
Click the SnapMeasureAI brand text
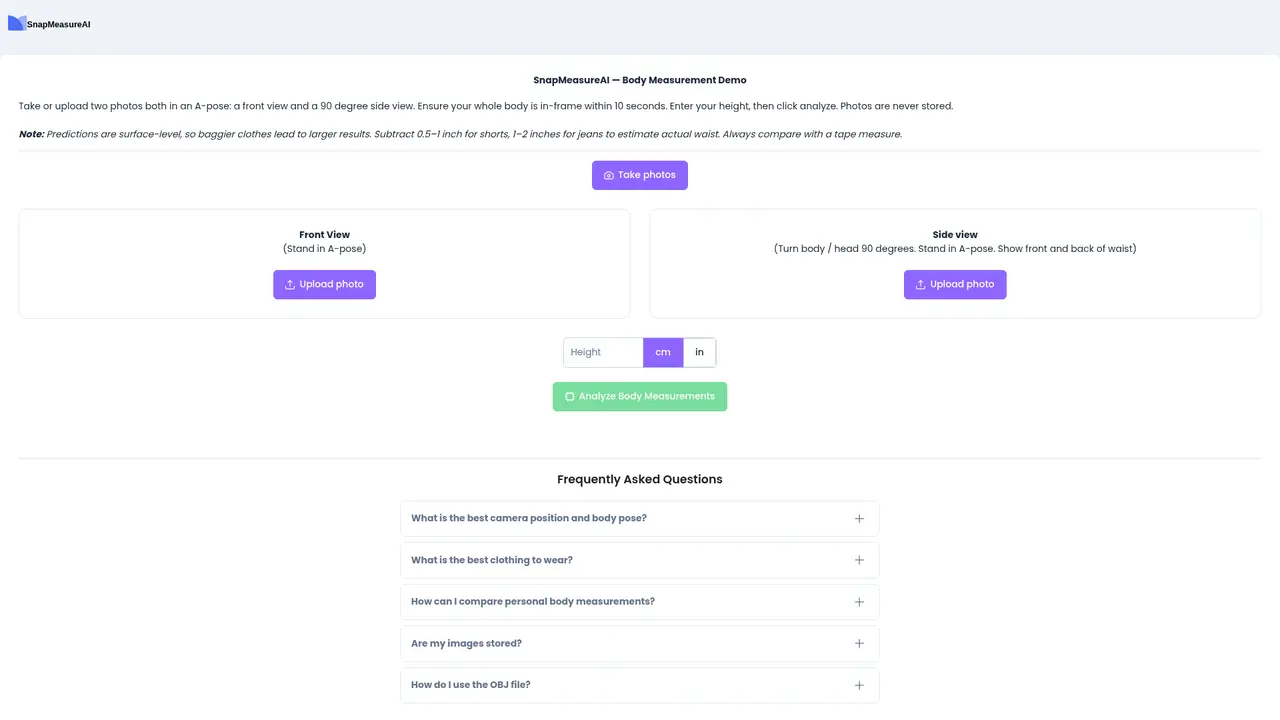click(59, 24)
